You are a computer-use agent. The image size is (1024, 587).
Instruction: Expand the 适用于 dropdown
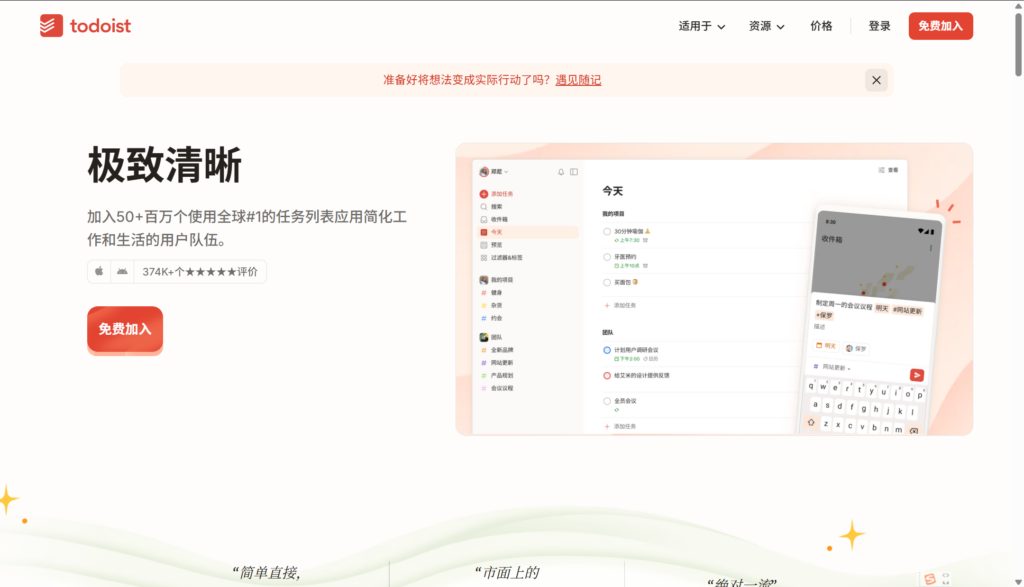(700, 26)
